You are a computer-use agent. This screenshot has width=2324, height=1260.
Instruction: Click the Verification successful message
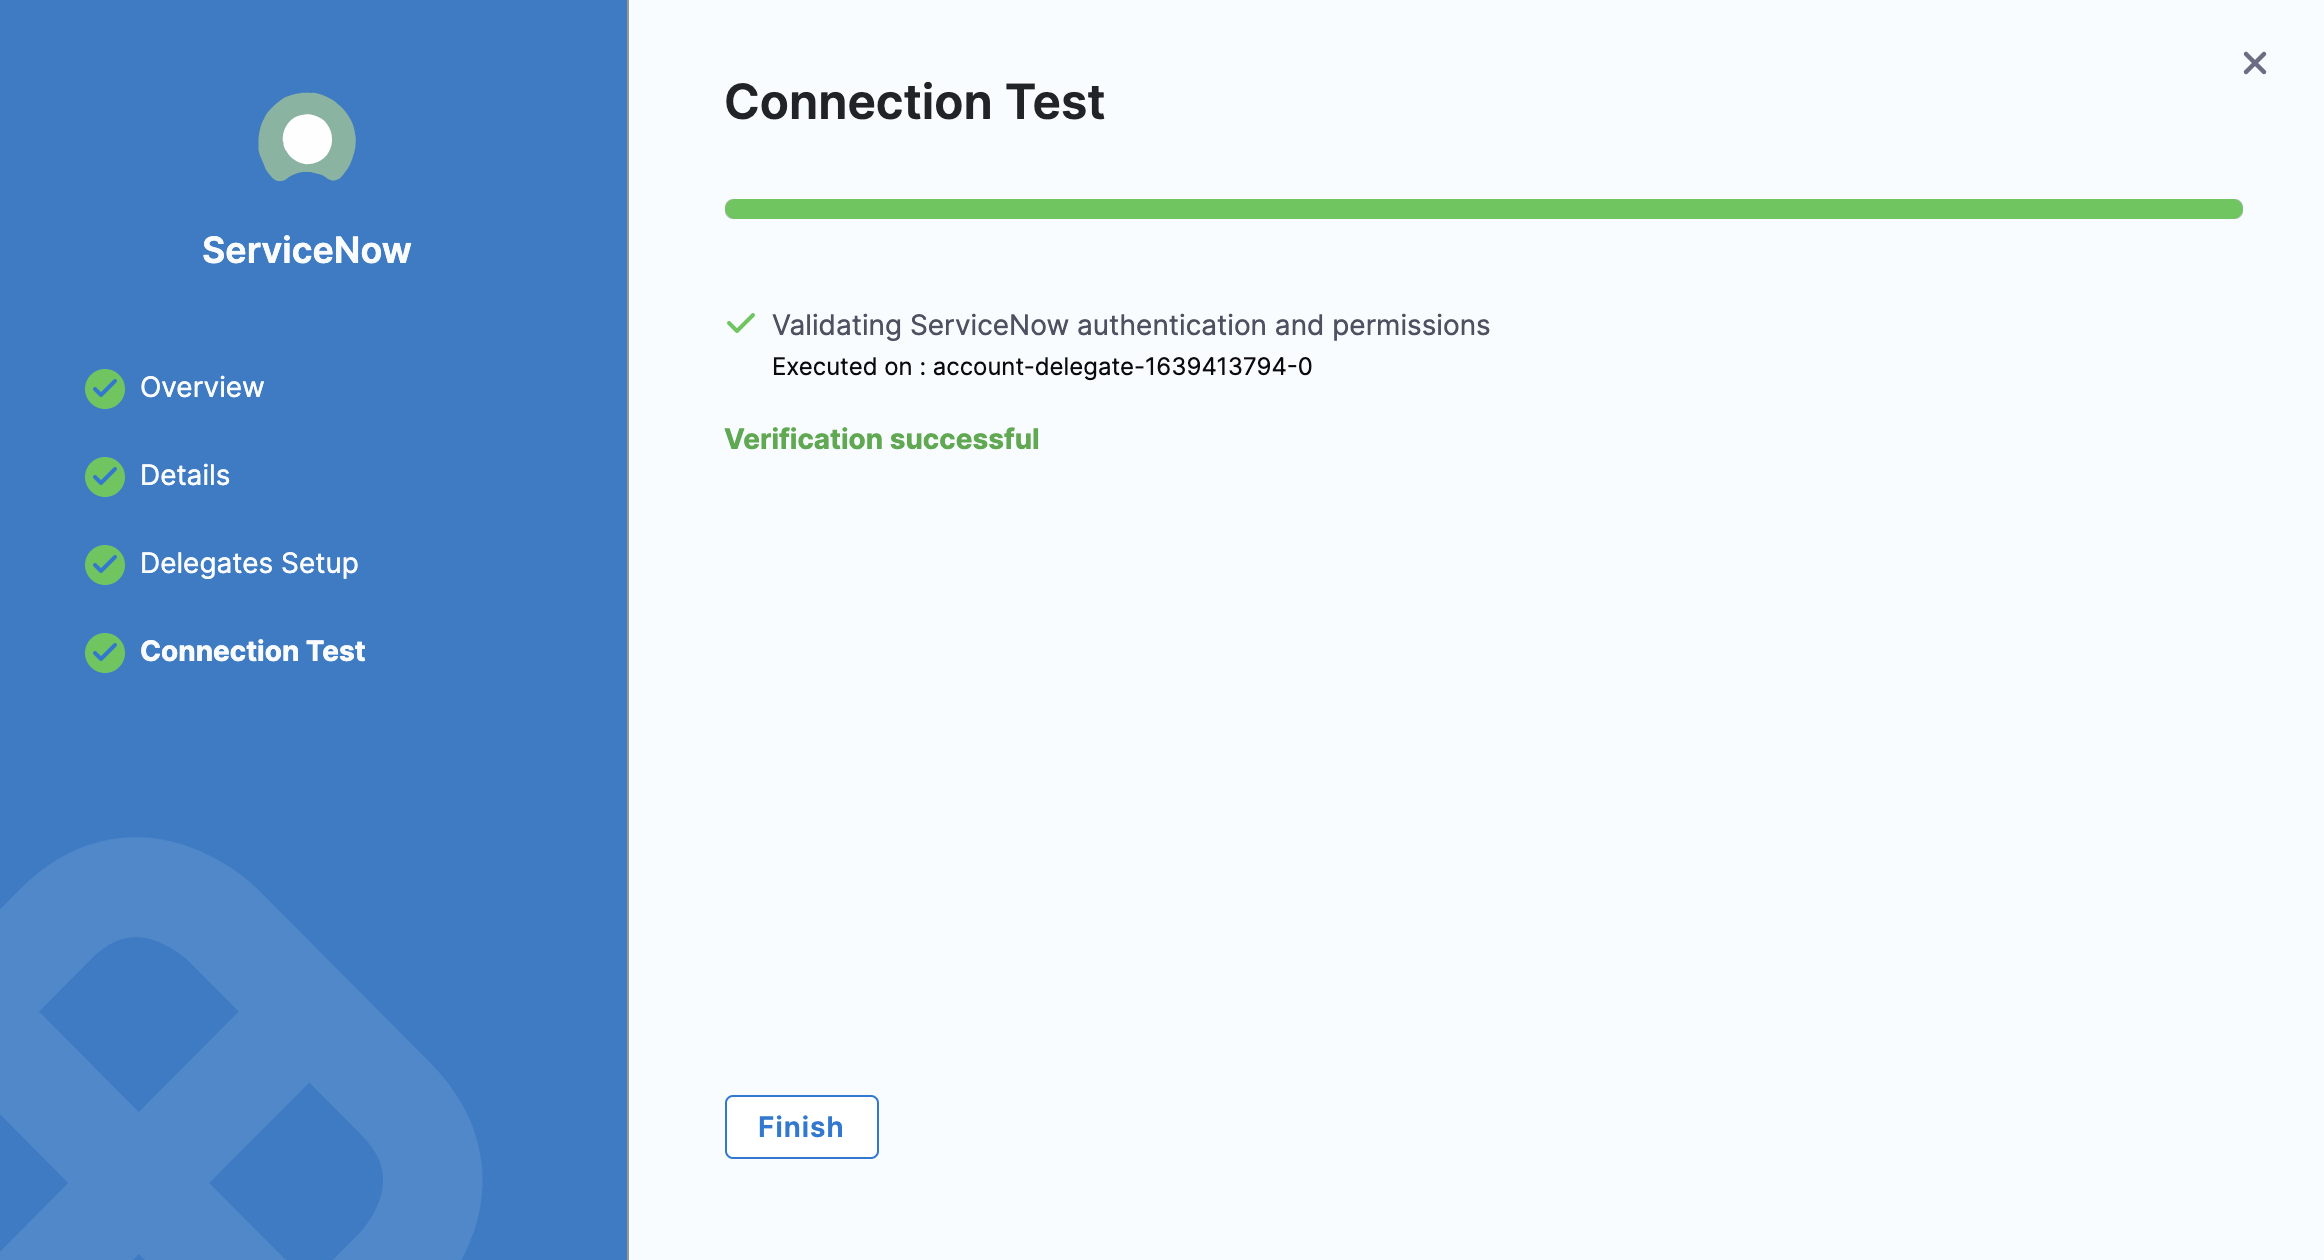pos(882,439)
